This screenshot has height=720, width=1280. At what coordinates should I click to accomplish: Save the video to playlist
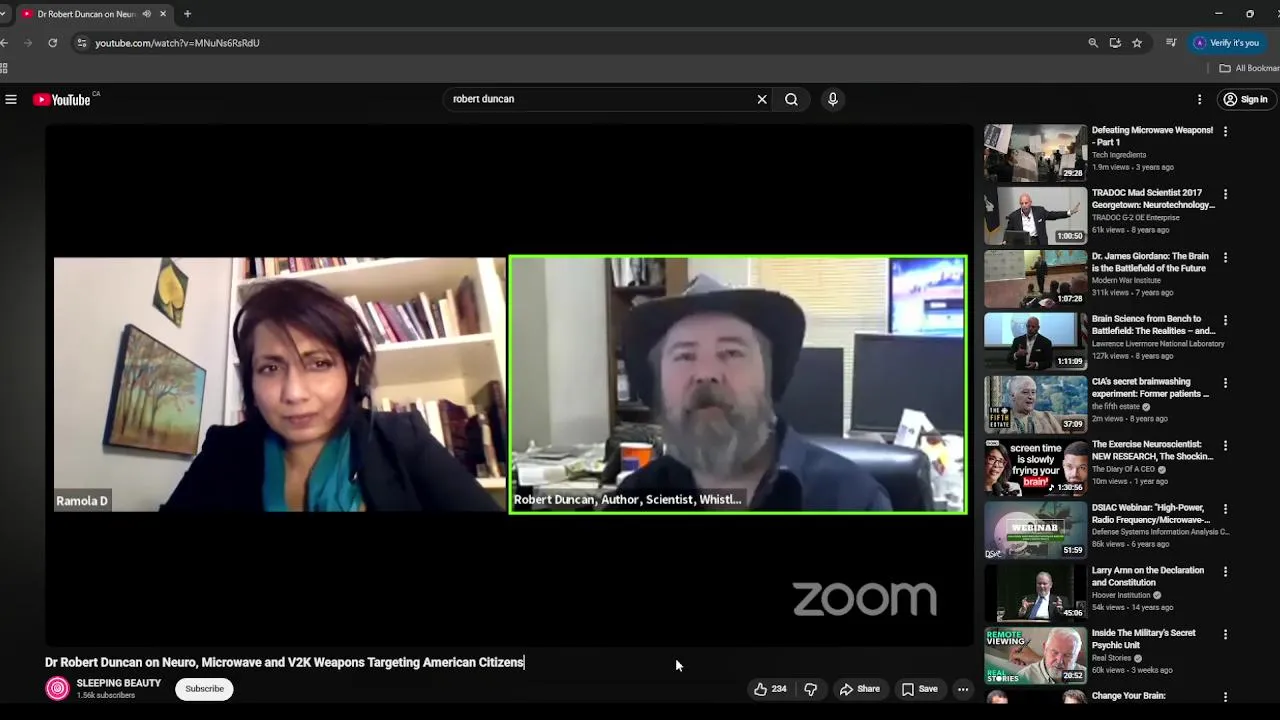click(919, 689)
